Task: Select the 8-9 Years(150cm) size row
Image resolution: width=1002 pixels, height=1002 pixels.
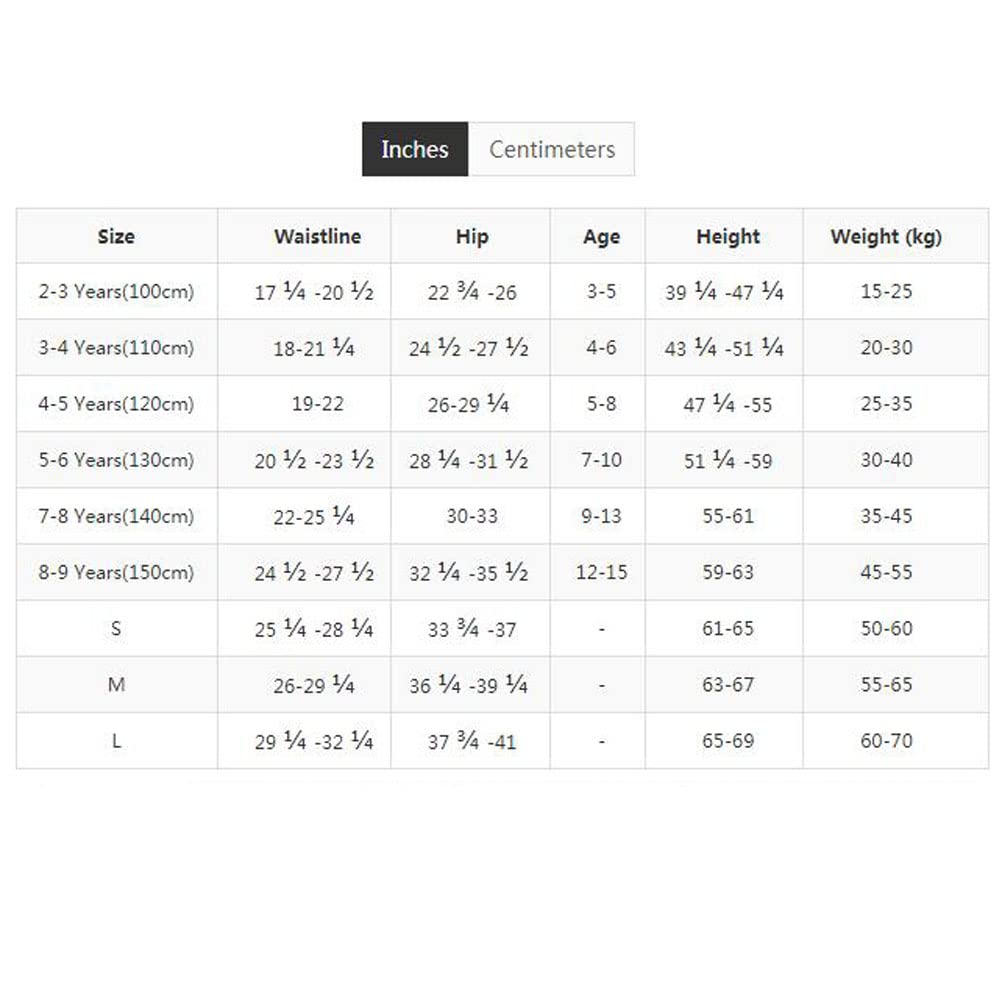Action: (502, 573)
